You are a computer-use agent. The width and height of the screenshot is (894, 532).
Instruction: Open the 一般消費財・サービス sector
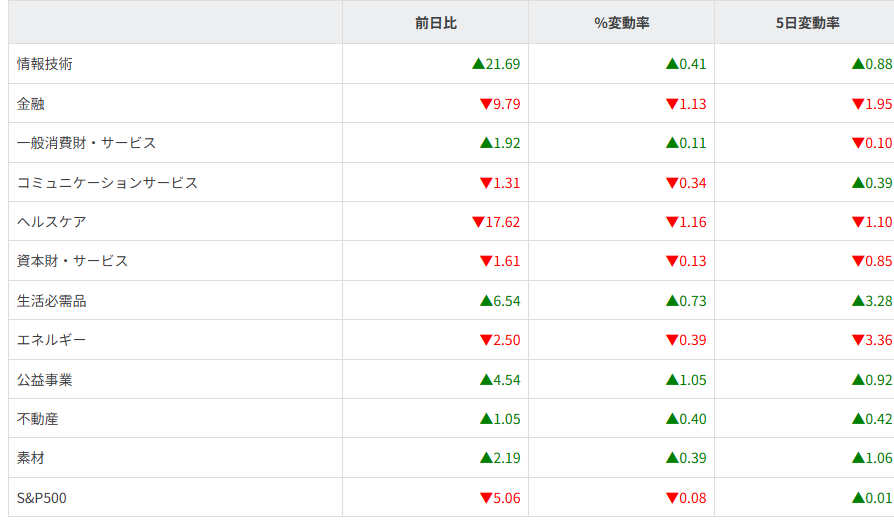click(87, 143)
